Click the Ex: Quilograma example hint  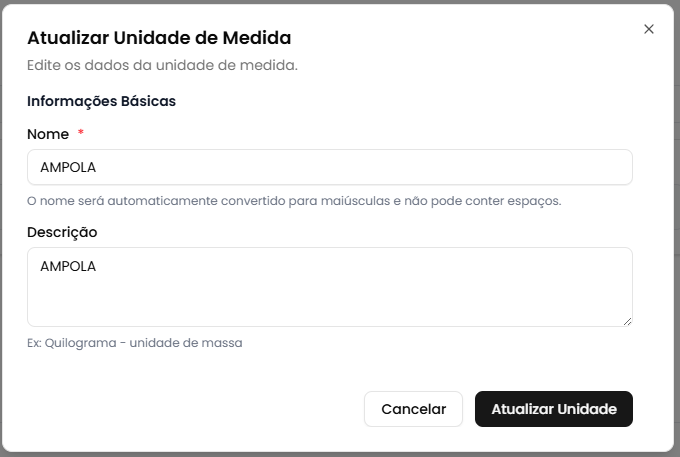134,343
